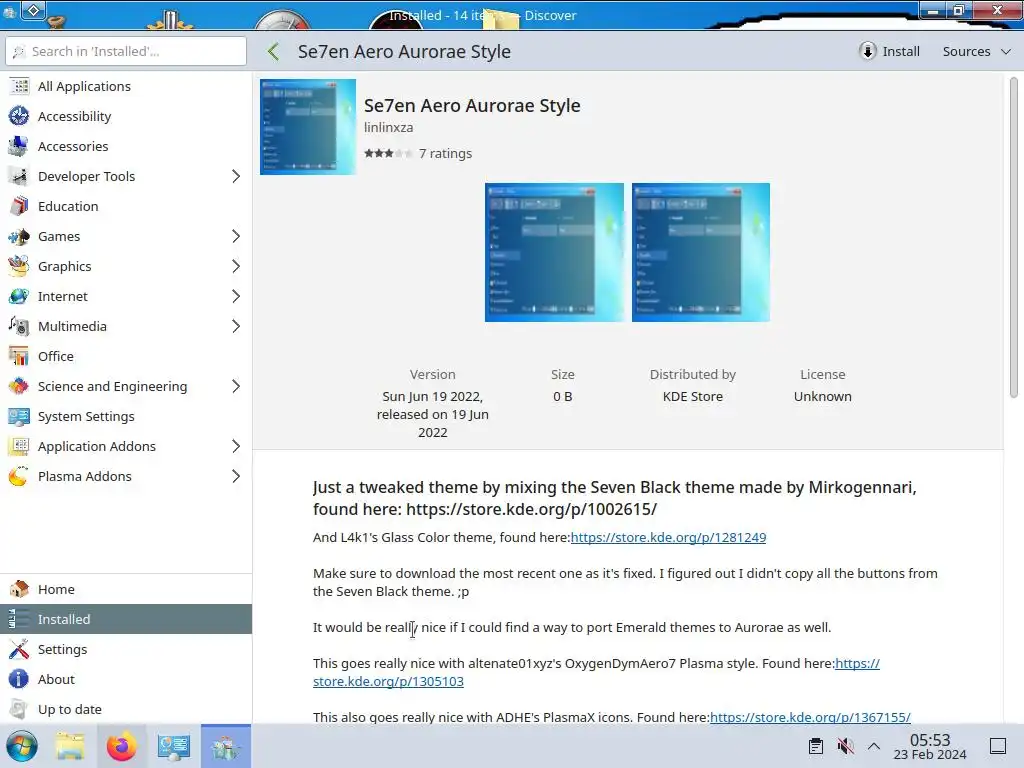Click the Up to date icon
Viewport: 1024px width, 768px height.
pos(19,709)
